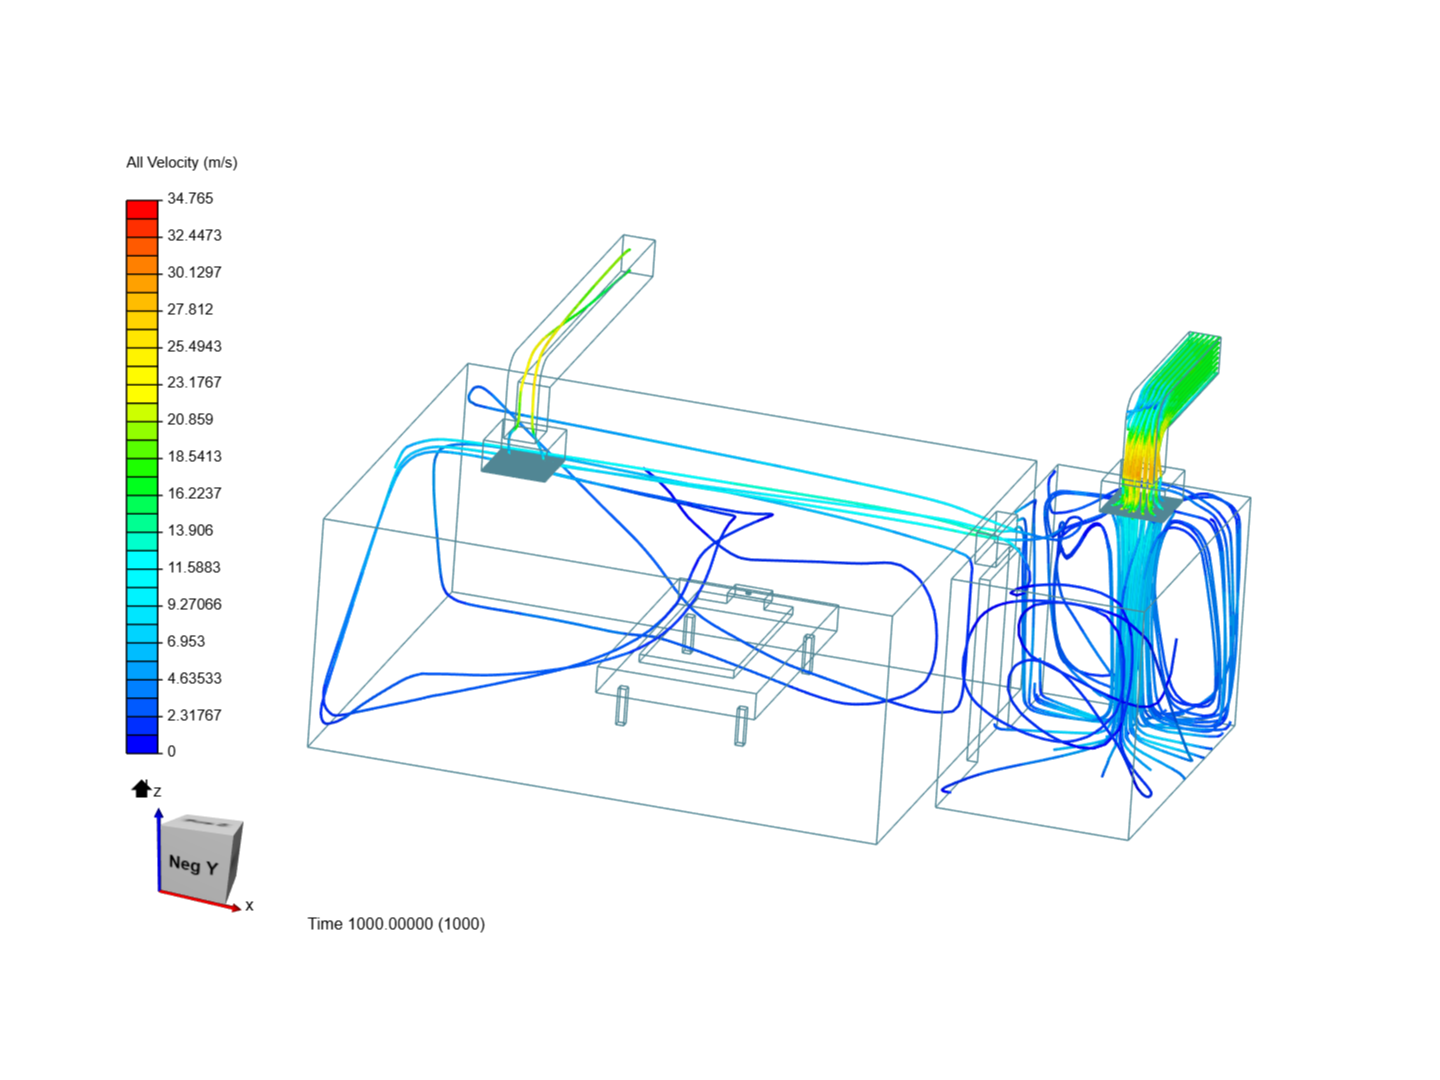The image size is (1440, 1080).
Task: Click the legend value 4.63533
Action: point(194,678)
